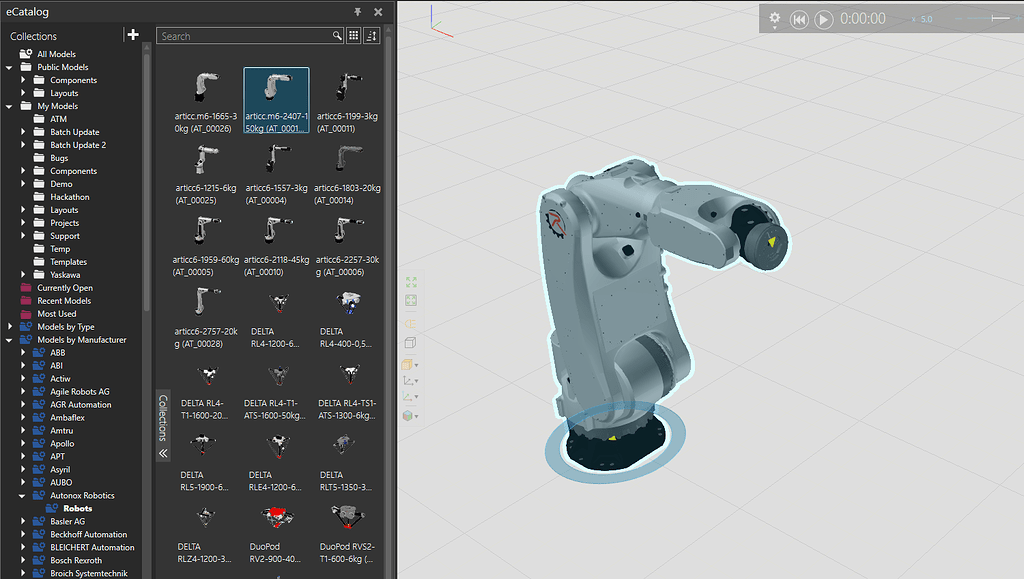Expand the Models by Type node

11,327
